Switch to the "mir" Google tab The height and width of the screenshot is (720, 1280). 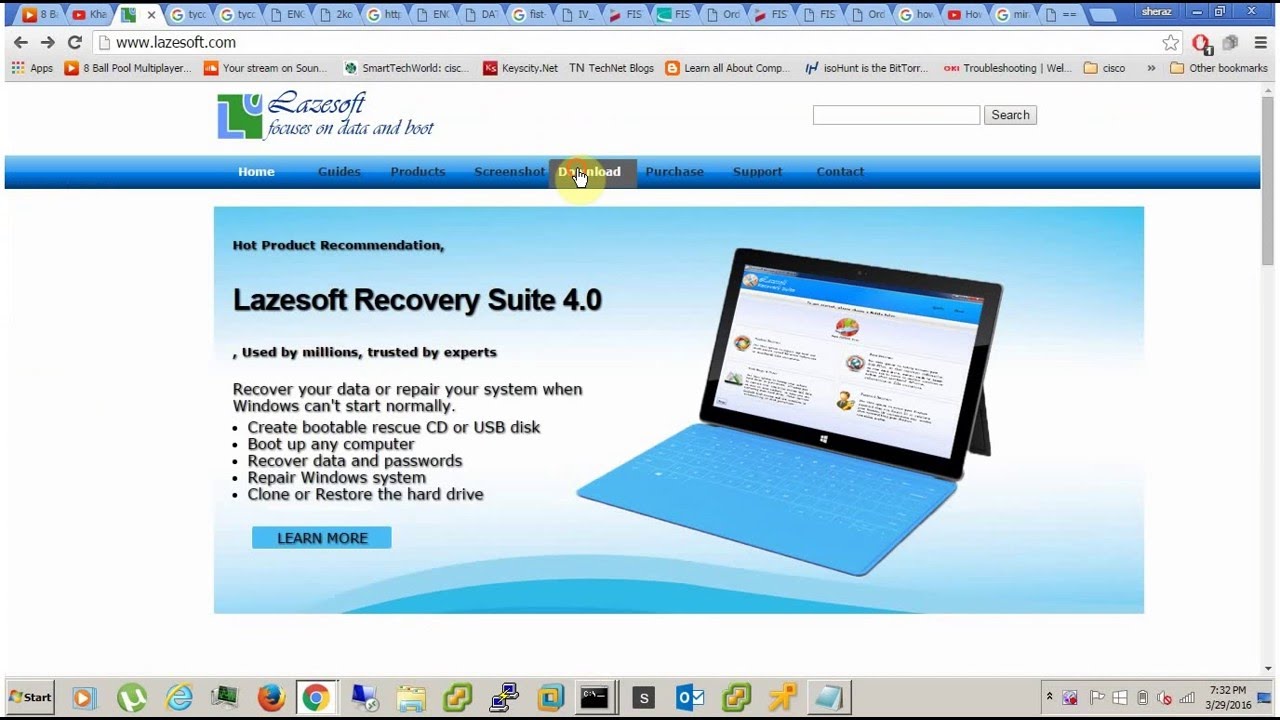(x=1013, y=15)
